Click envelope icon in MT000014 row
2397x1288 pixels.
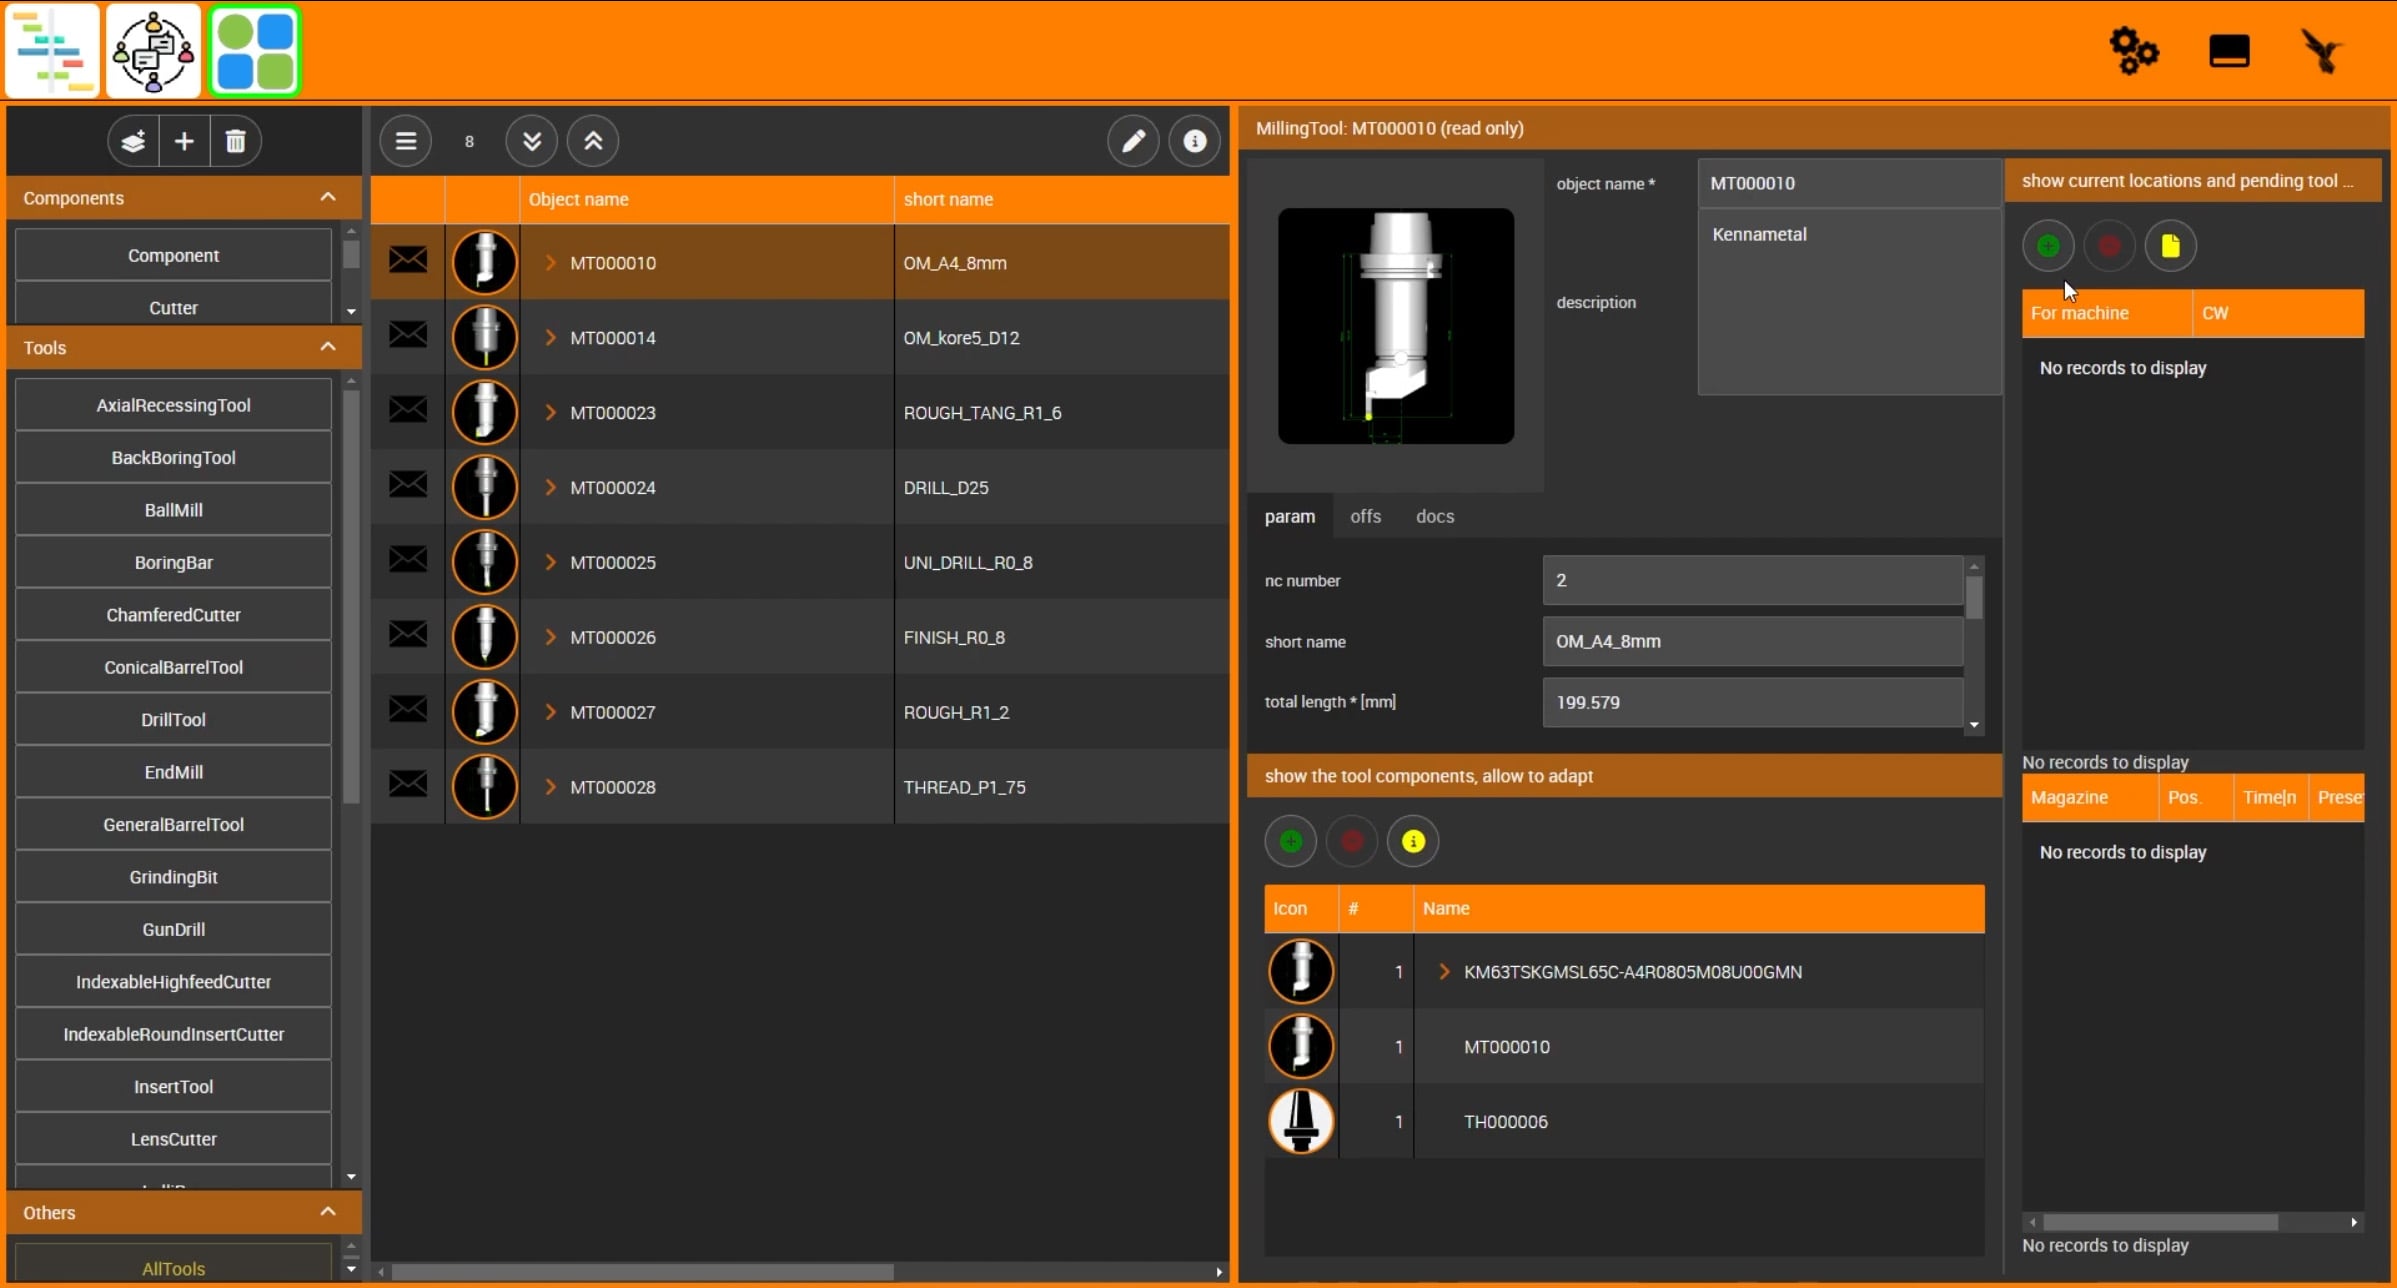point(408,335)
